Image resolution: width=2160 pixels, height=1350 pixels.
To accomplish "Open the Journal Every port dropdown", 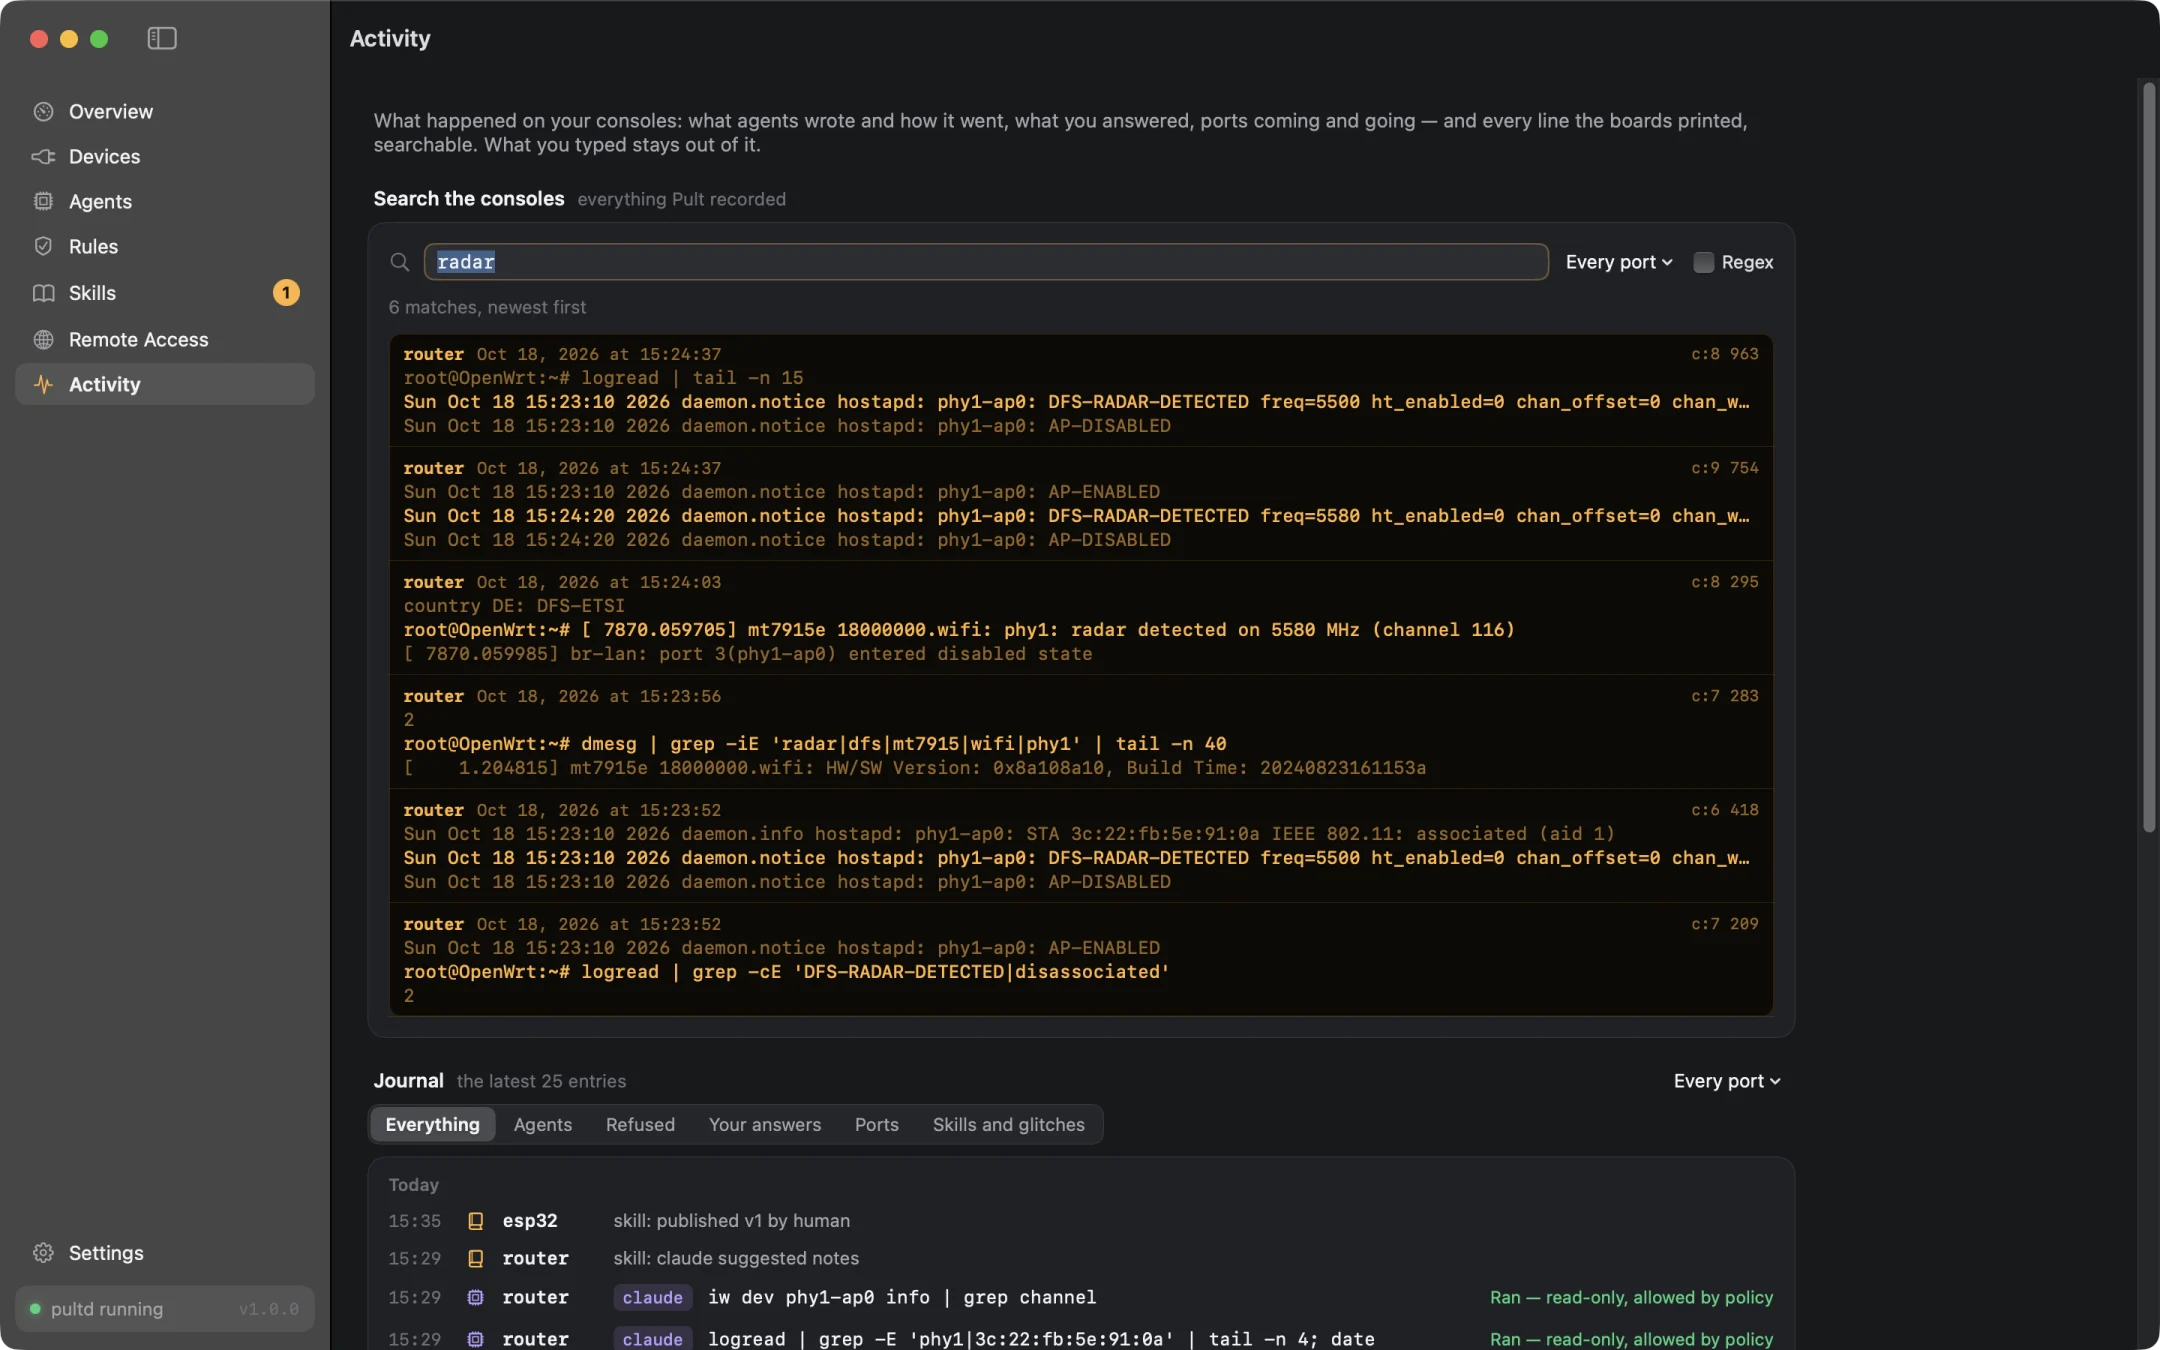I will [x=1727, y=1081].
